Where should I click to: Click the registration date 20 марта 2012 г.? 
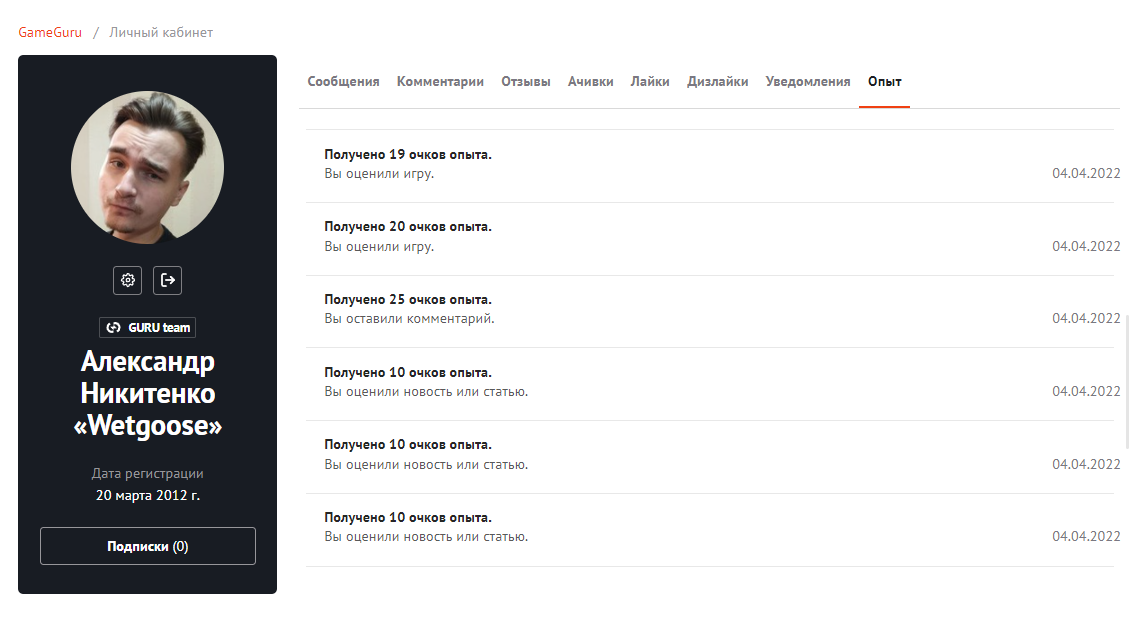point(147,495)
